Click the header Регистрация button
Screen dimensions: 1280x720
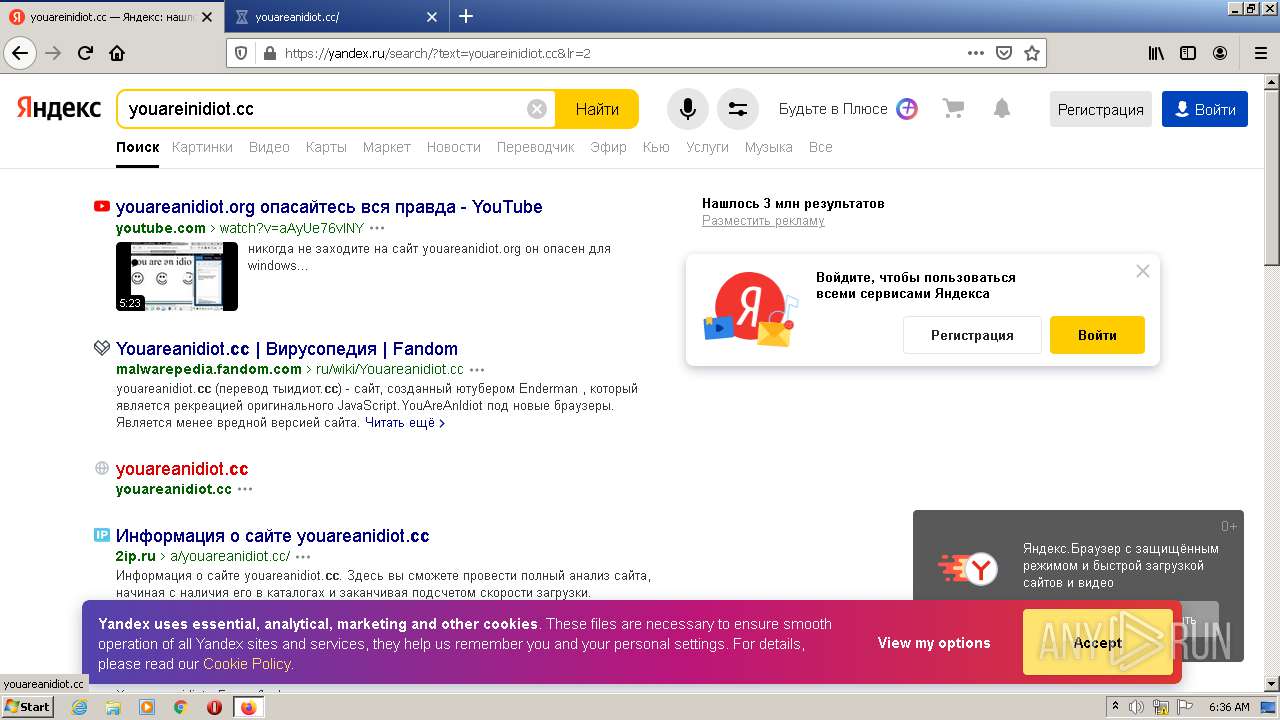click(1101, 109)
